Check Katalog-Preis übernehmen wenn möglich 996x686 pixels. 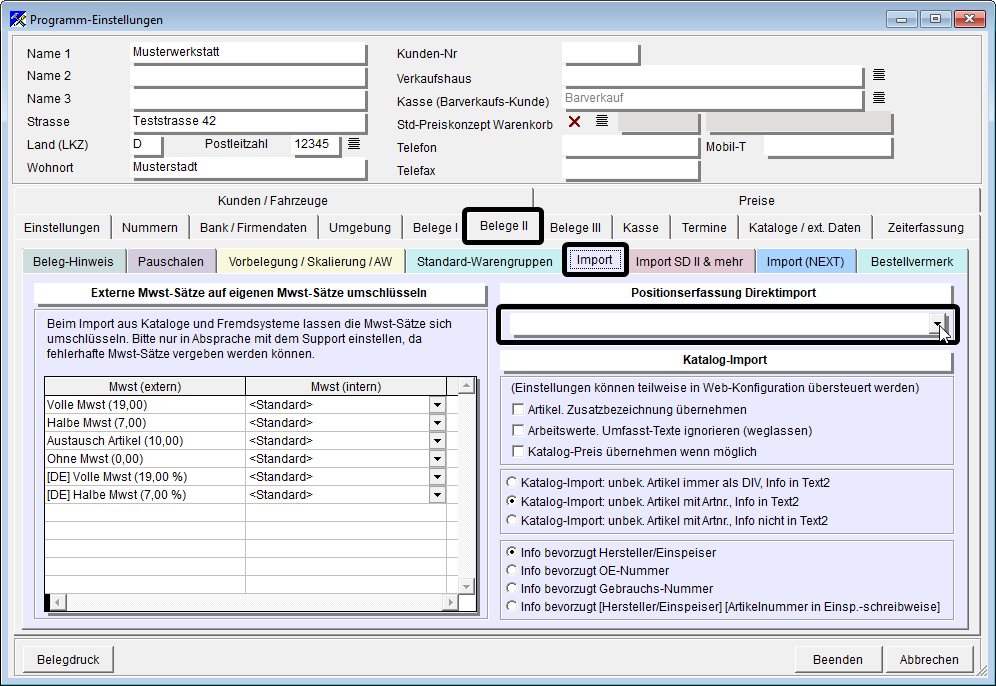518,452
